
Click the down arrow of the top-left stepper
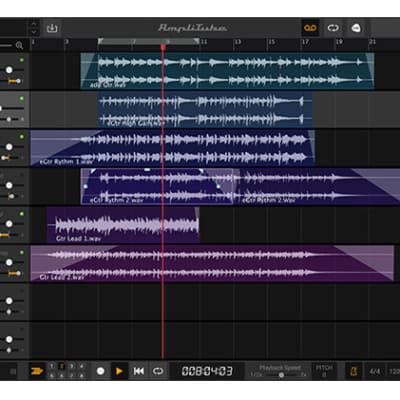pos(33,32)
